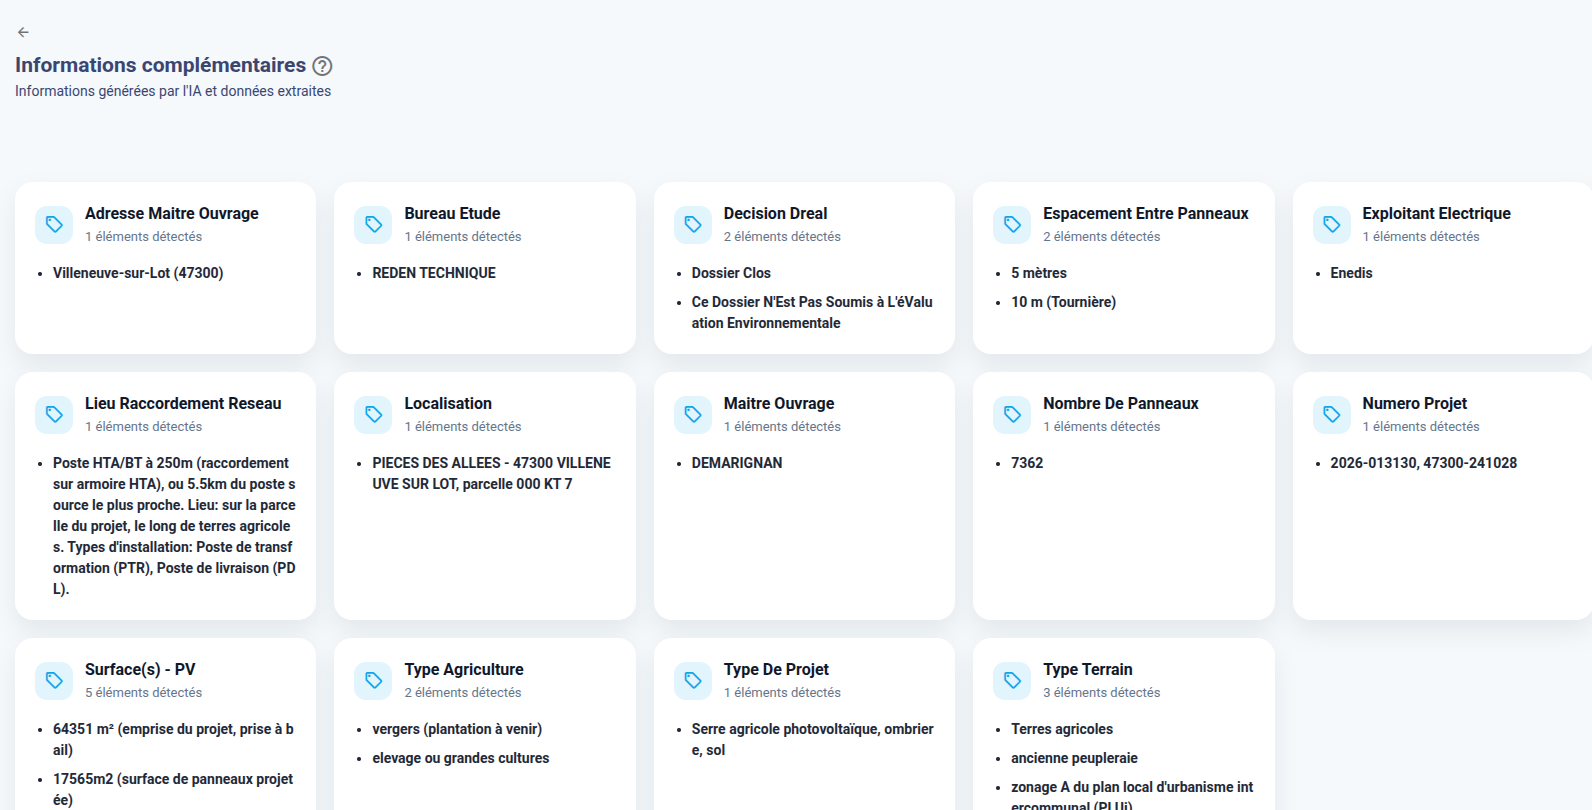Click tag icon on Type De Projet card
This screenshot has height=810, width=1592.
coord(693,680)
